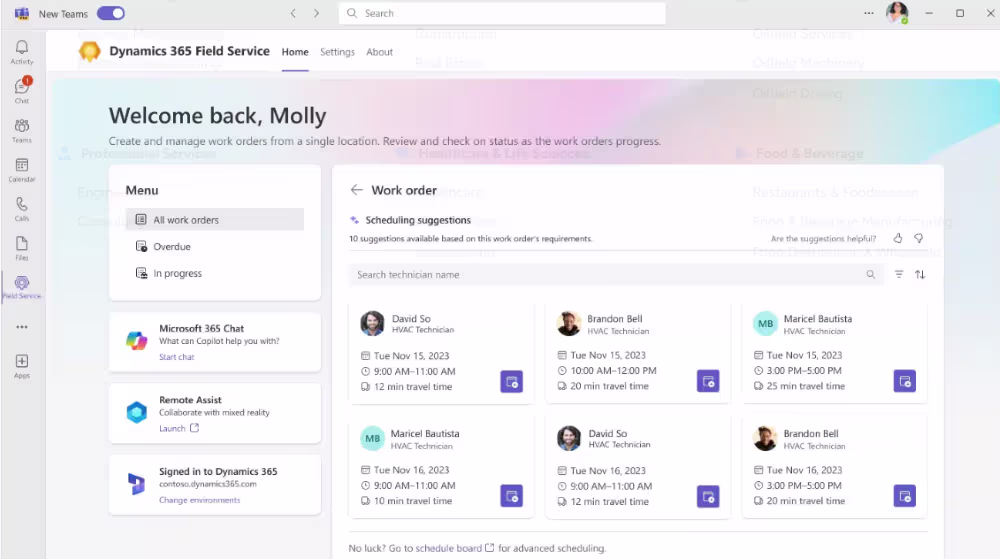The width and height of the screenshot is (1000, 559).
Task: Go to Calendar in Teams sidebar
Action: (x=21, y=170)
